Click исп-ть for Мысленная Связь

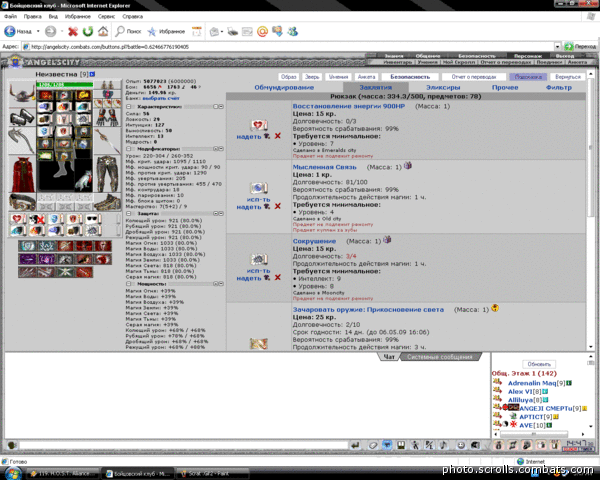(x=259, y=199)
